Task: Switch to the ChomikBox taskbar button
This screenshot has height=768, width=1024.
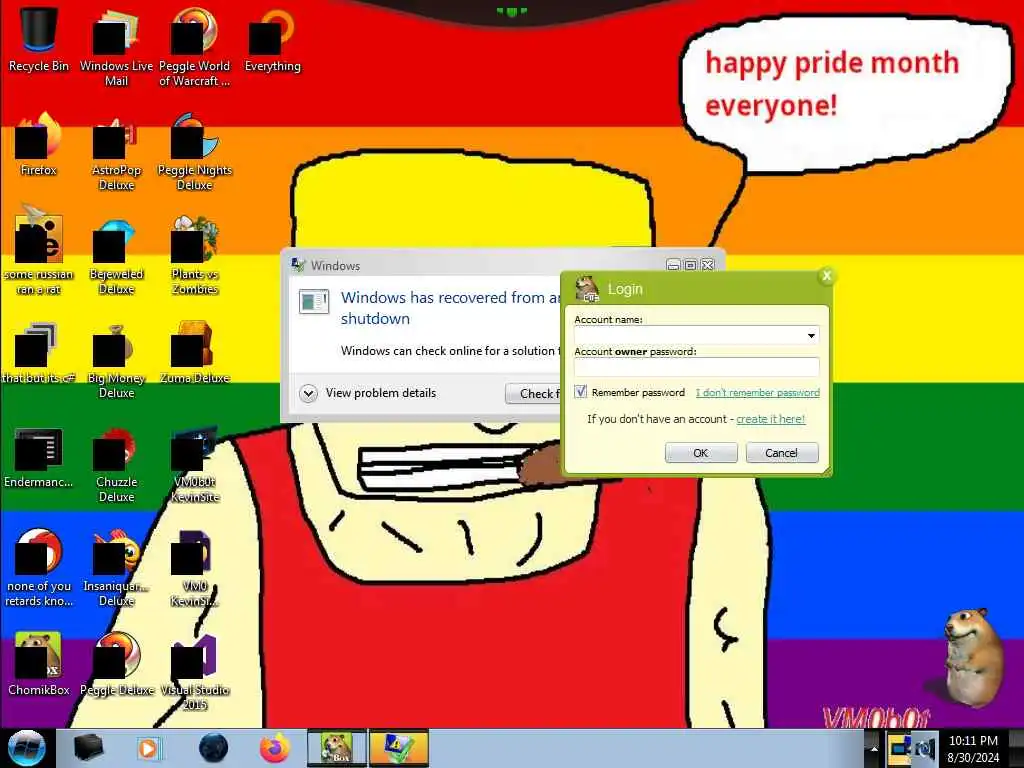Action: pos(337,748)
